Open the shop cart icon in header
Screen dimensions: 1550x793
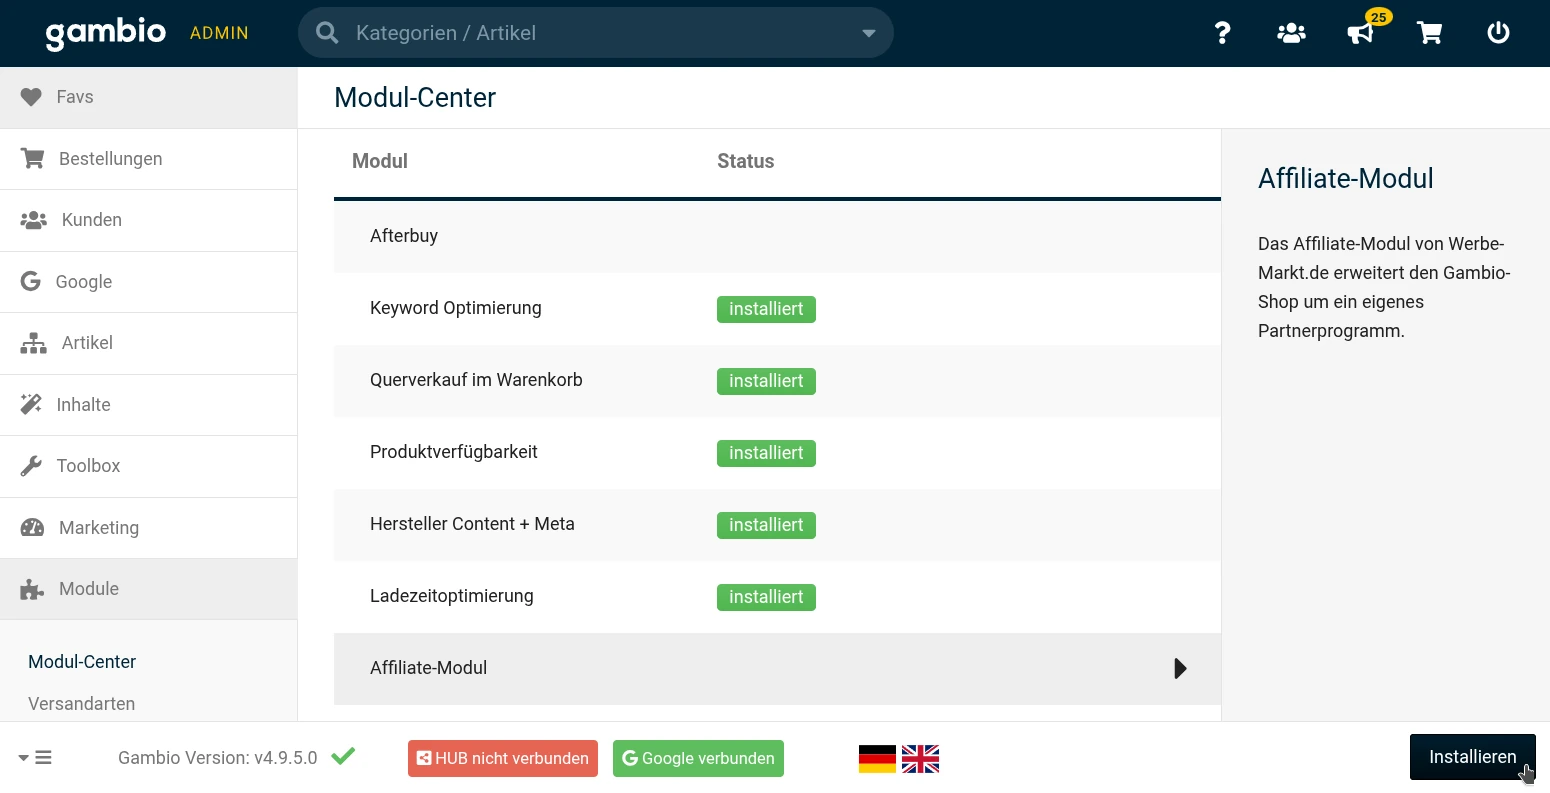[x=1429, y=33]
